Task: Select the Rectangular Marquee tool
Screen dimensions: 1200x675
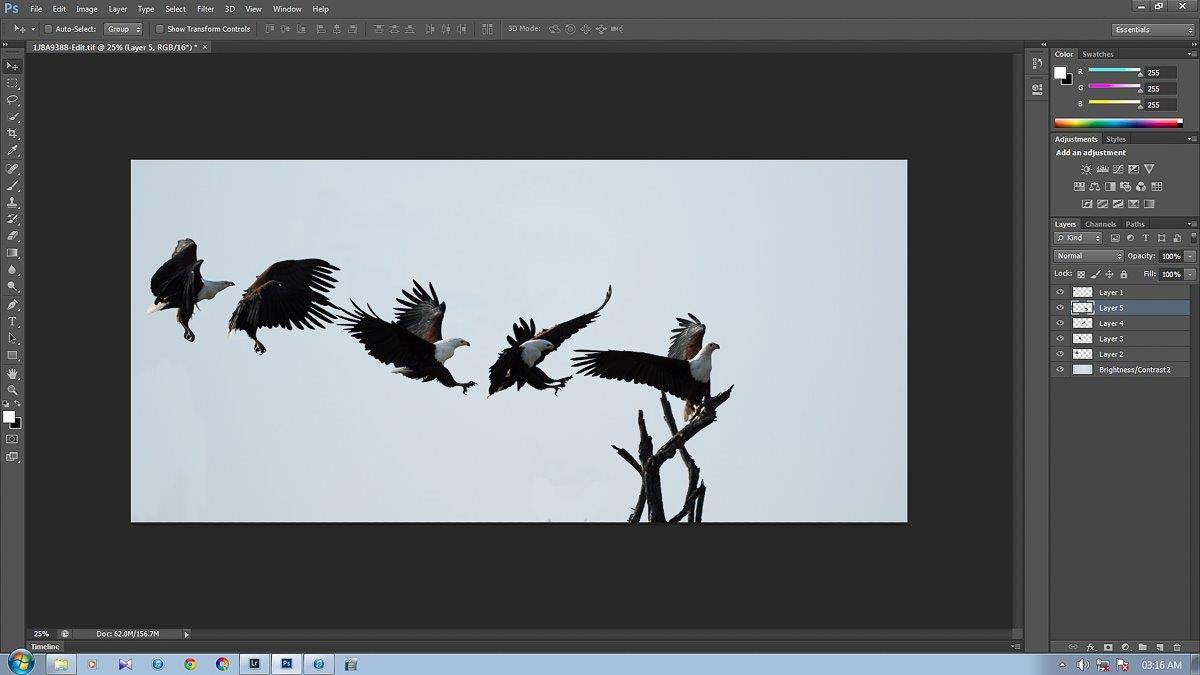Action: coord(13,83)
